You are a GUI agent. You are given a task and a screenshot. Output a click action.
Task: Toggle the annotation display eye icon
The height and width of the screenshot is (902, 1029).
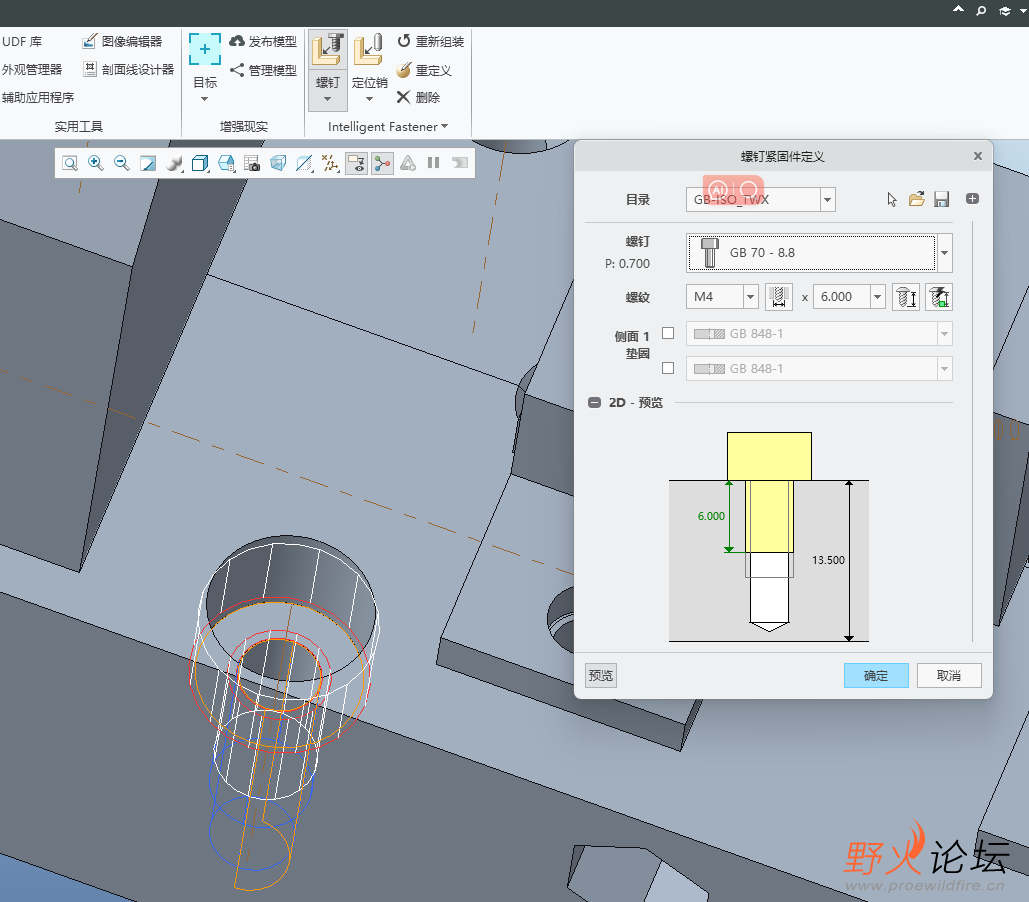click(x=356, y=163)
